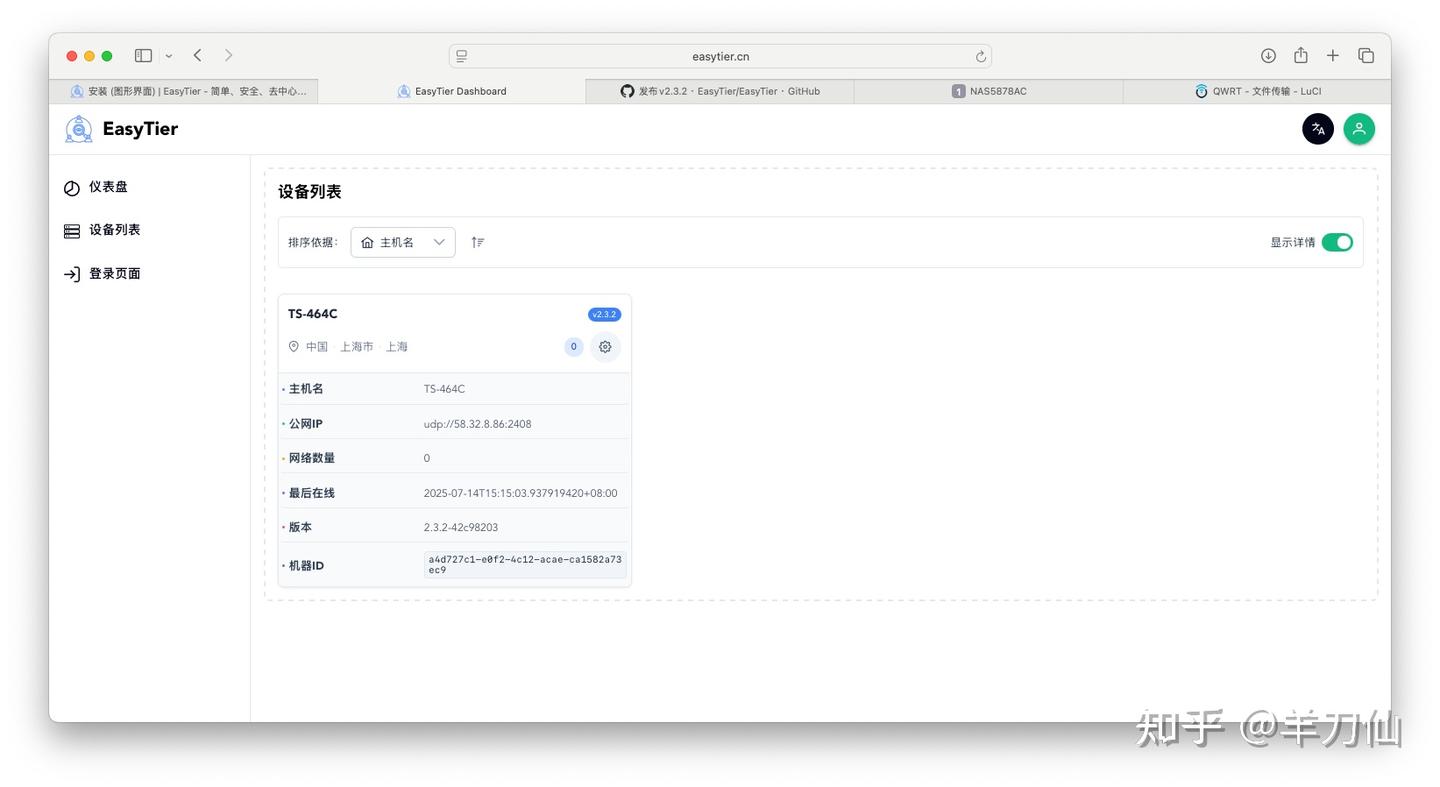
Task: Add a new Safari tab
Action: pyautogui.click(x=1333, y=56)
